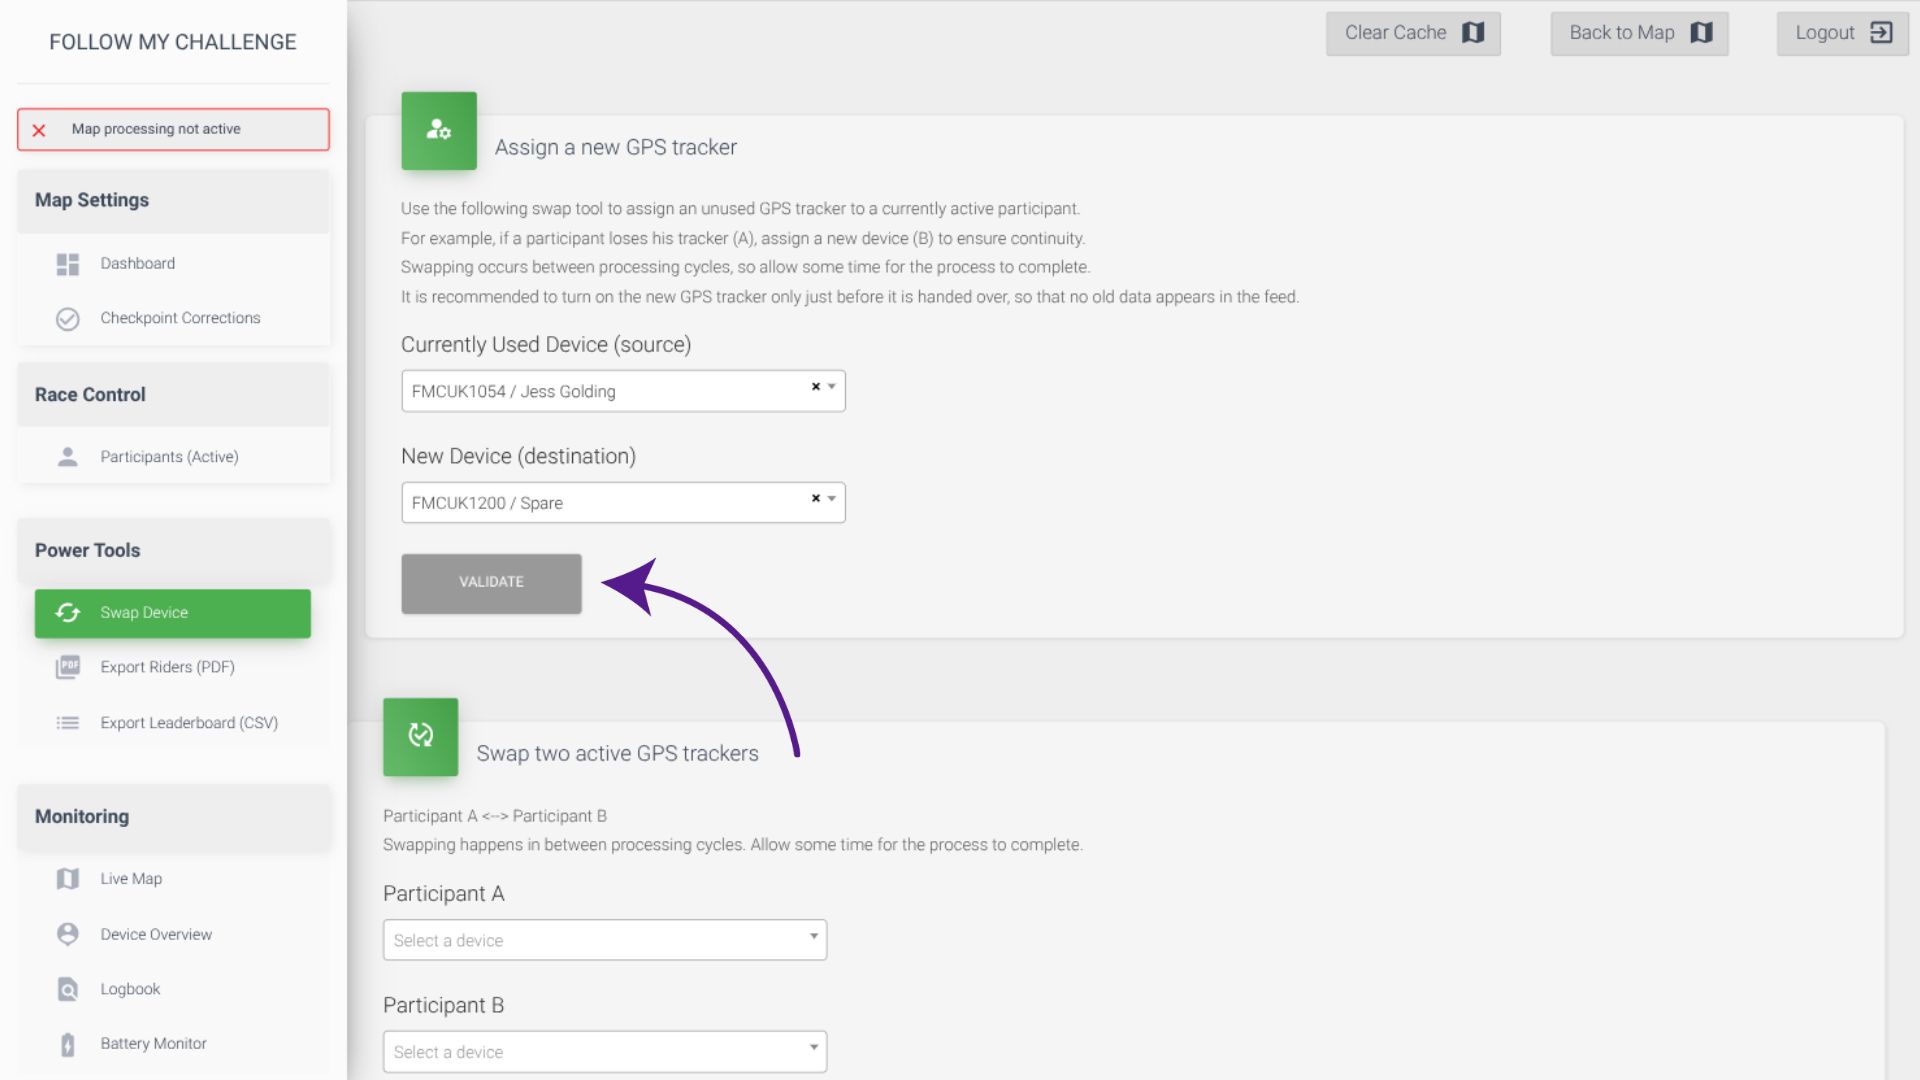Expand the New Device destination dropdown arrow

[x=832, y=498]
